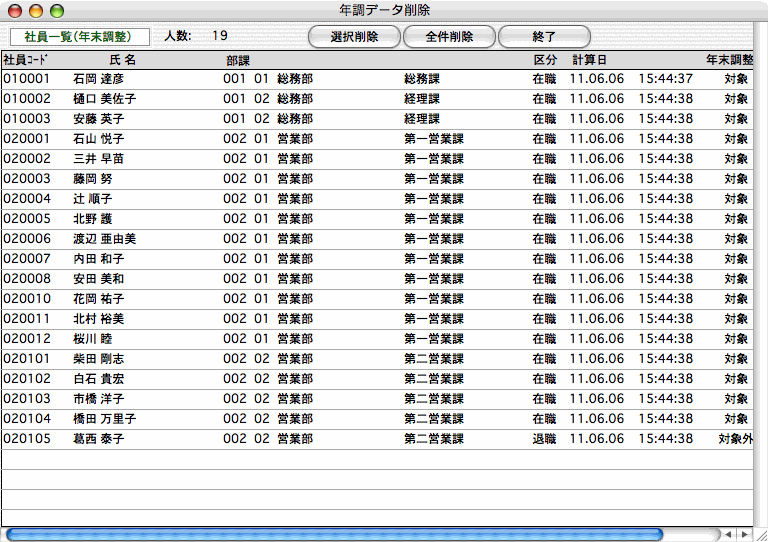Click the scroll left arrow
Screen dimensions: 768x542
729,534
